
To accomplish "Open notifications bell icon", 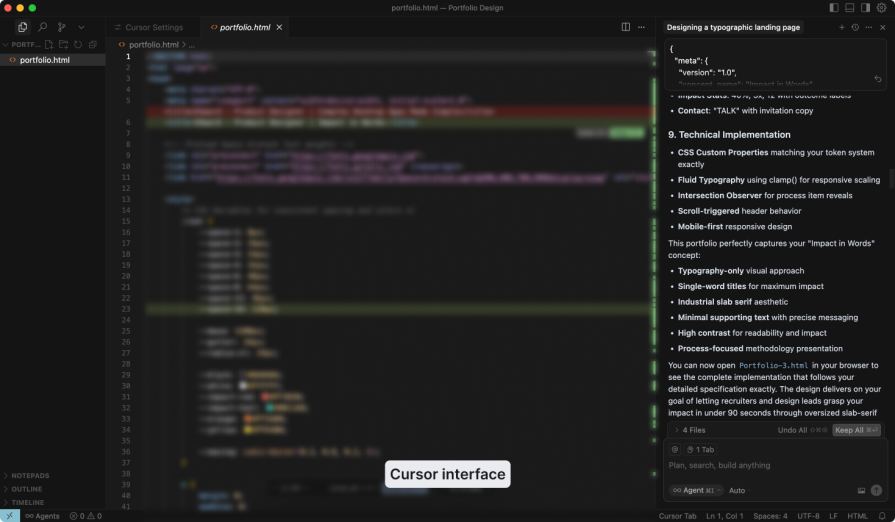I will pos(882,516).
